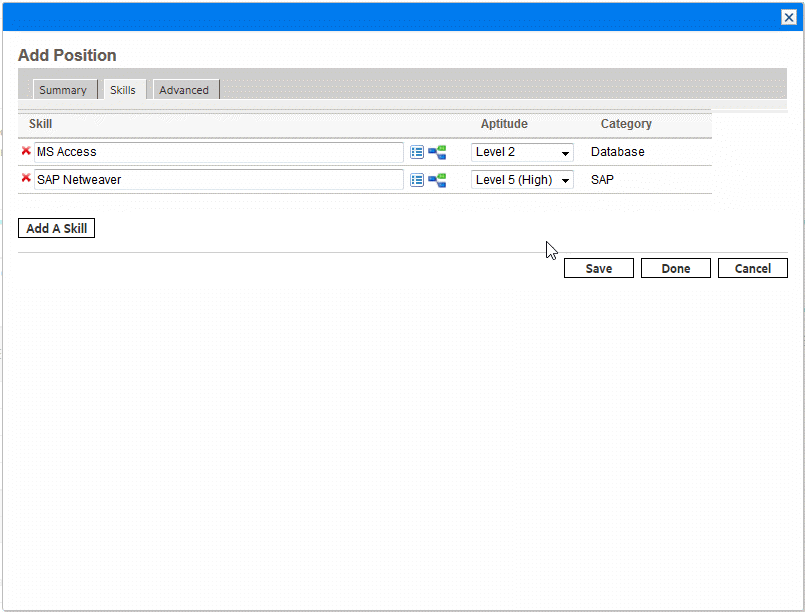
Task: Select the Skills tab
Action: (x=123, y=90)
